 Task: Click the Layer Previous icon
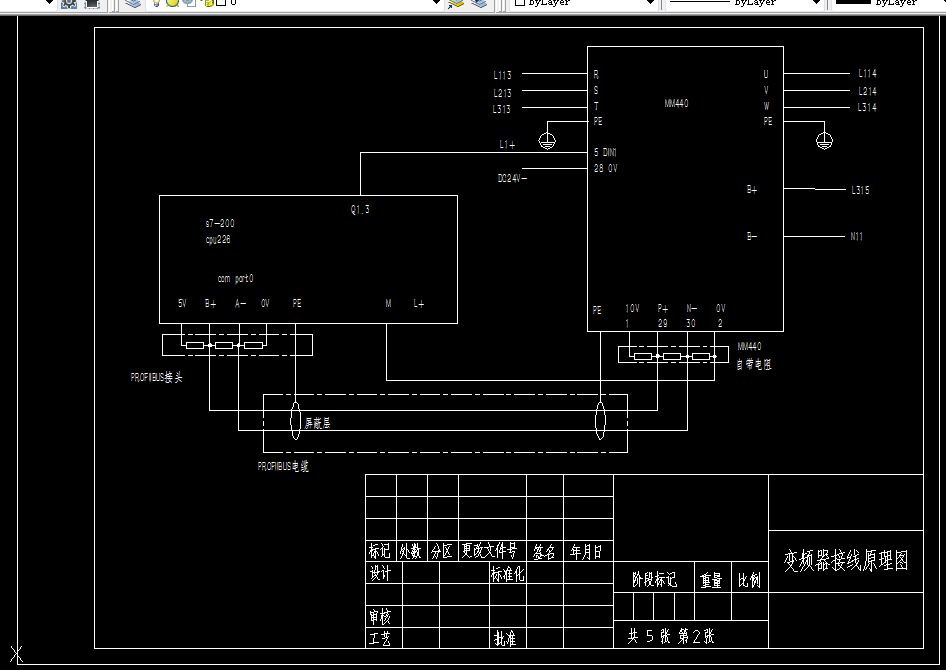click(479, 4)
